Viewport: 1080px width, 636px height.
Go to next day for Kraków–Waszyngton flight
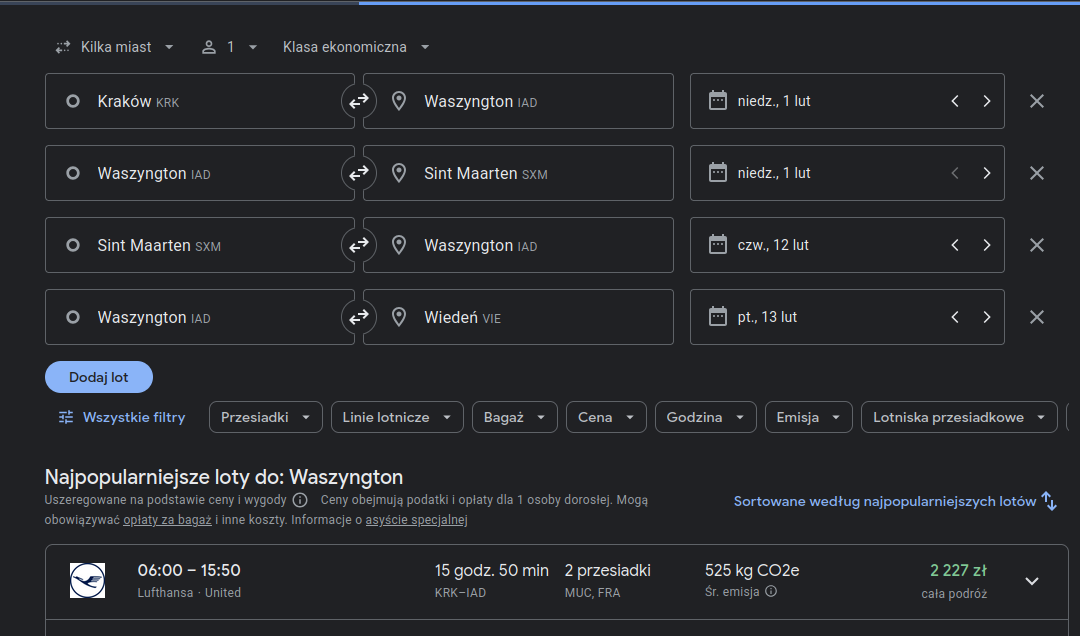tap(986, 101)
